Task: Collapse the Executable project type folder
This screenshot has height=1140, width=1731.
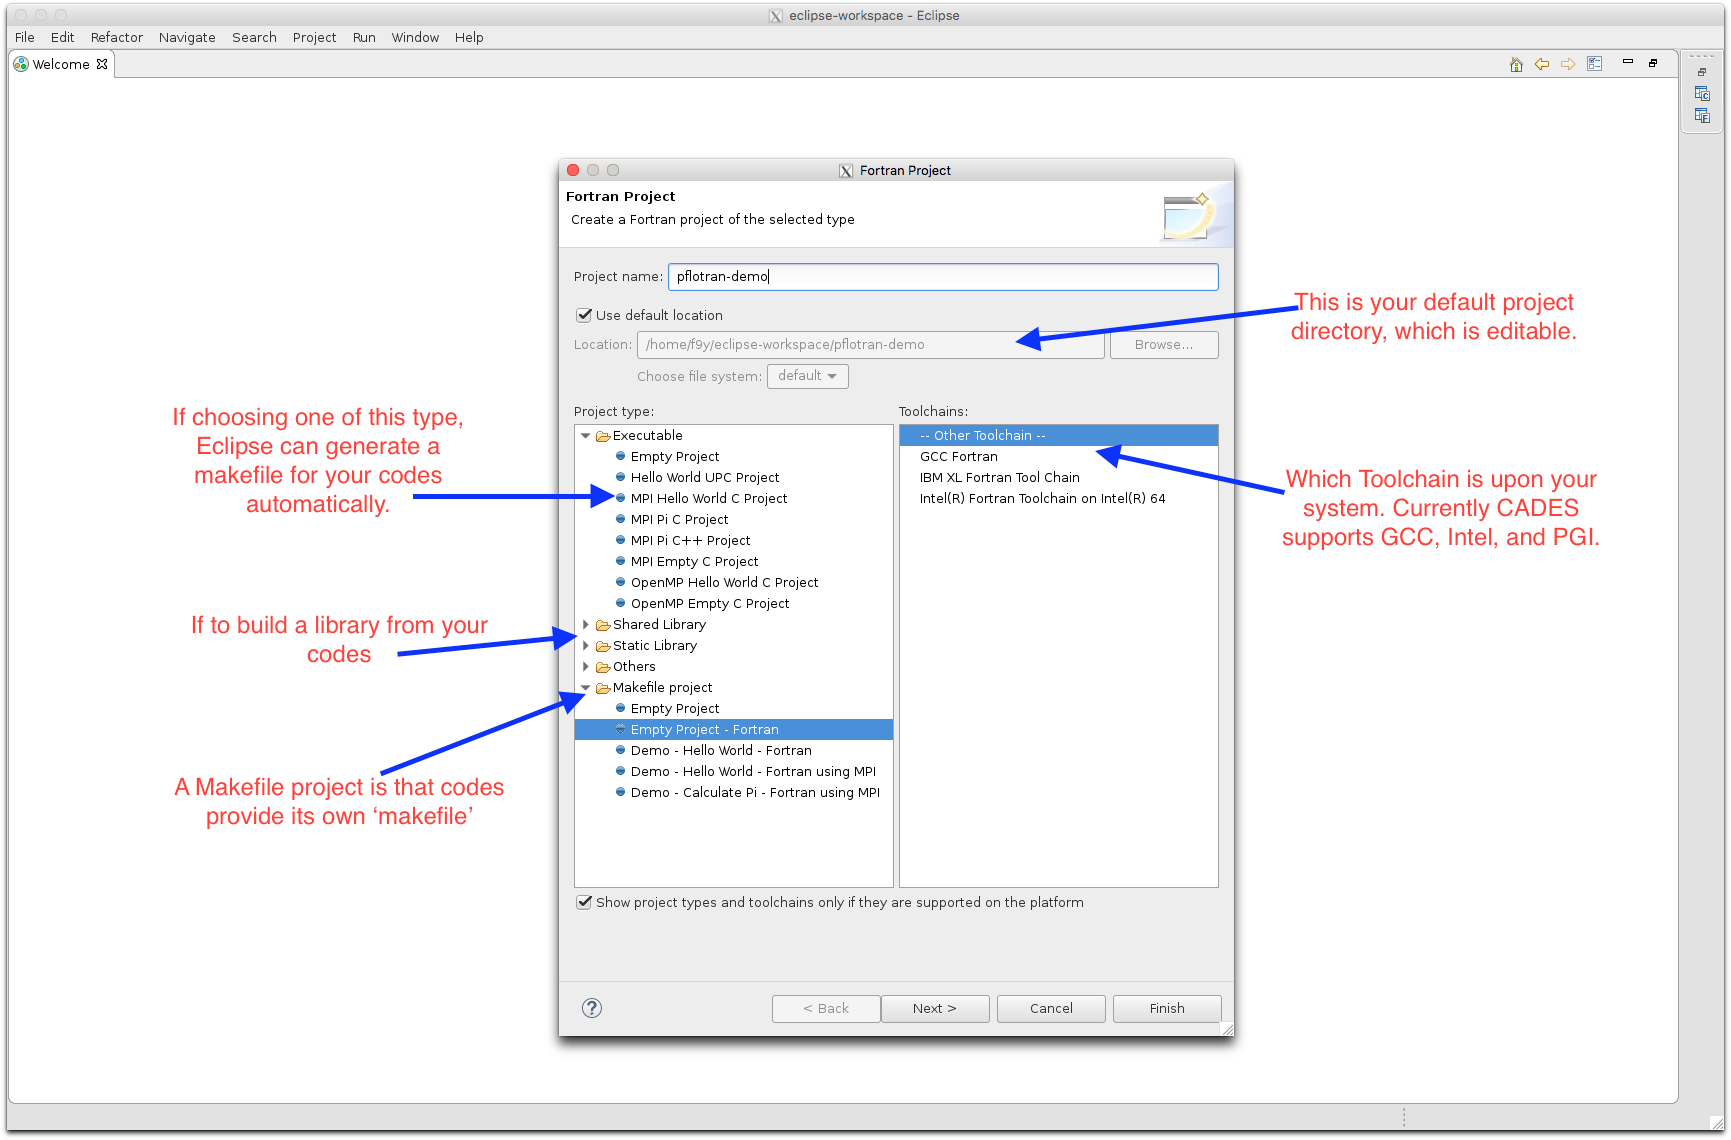Action: tap(586, 436)
